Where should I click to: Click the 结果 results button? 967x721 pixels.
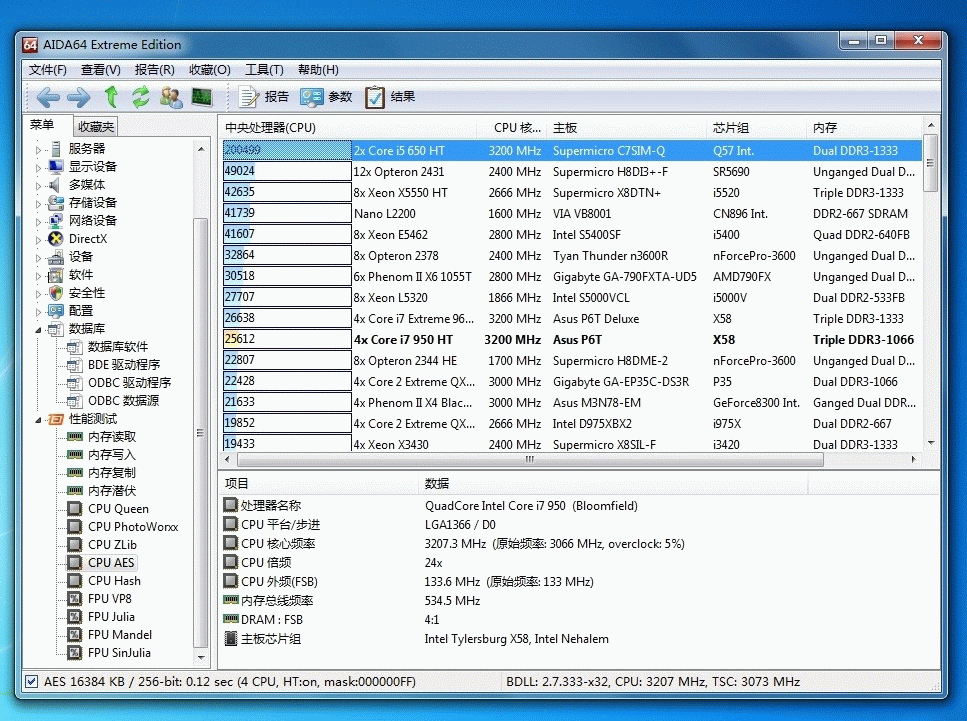(x=390, y=97)
